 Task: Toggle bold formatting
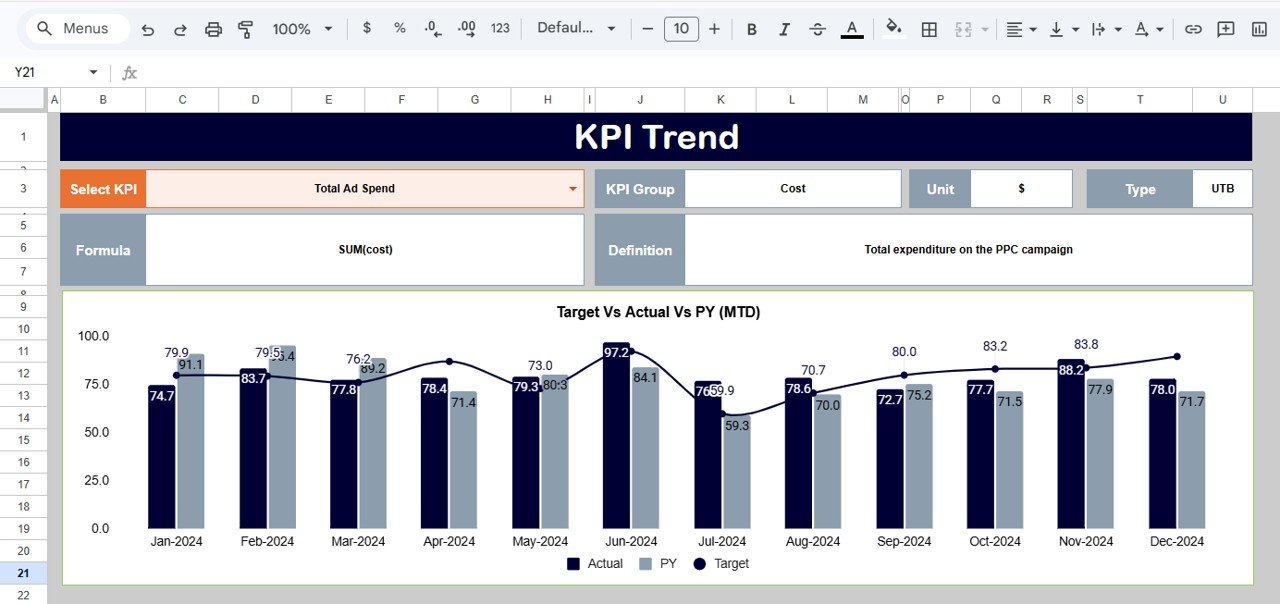click(x=751, y=29)
